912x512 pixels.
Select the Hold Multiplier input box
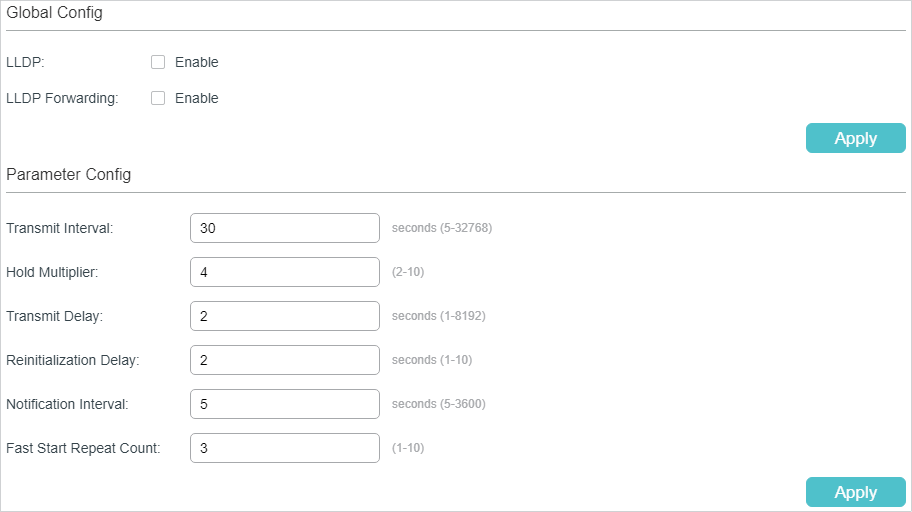pos(285,272)
